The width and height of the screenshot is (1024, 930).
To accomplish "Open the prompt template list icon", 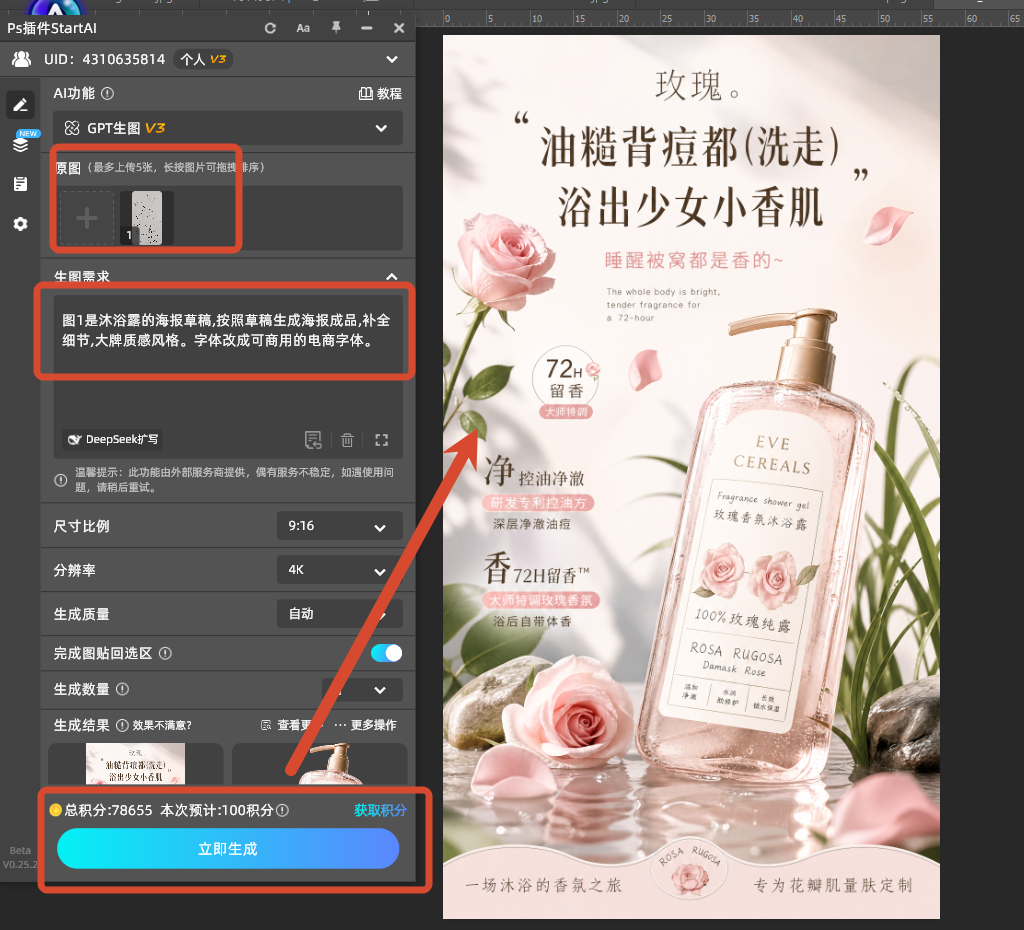I will (x=313, y=440).
